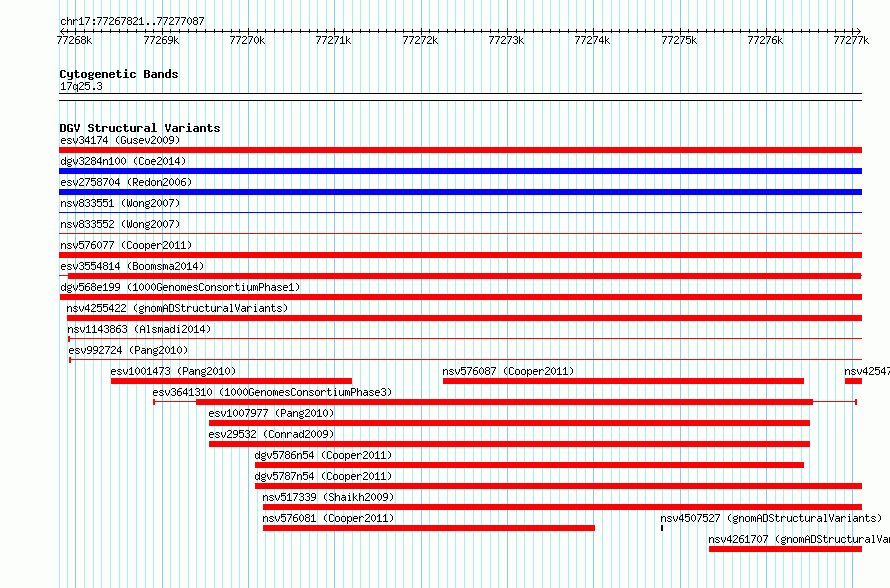Click red bar under nsv576087
Image resolution: width=890 pixels, height=588 pixels.
pyautogui.click(x=623, y=381)
